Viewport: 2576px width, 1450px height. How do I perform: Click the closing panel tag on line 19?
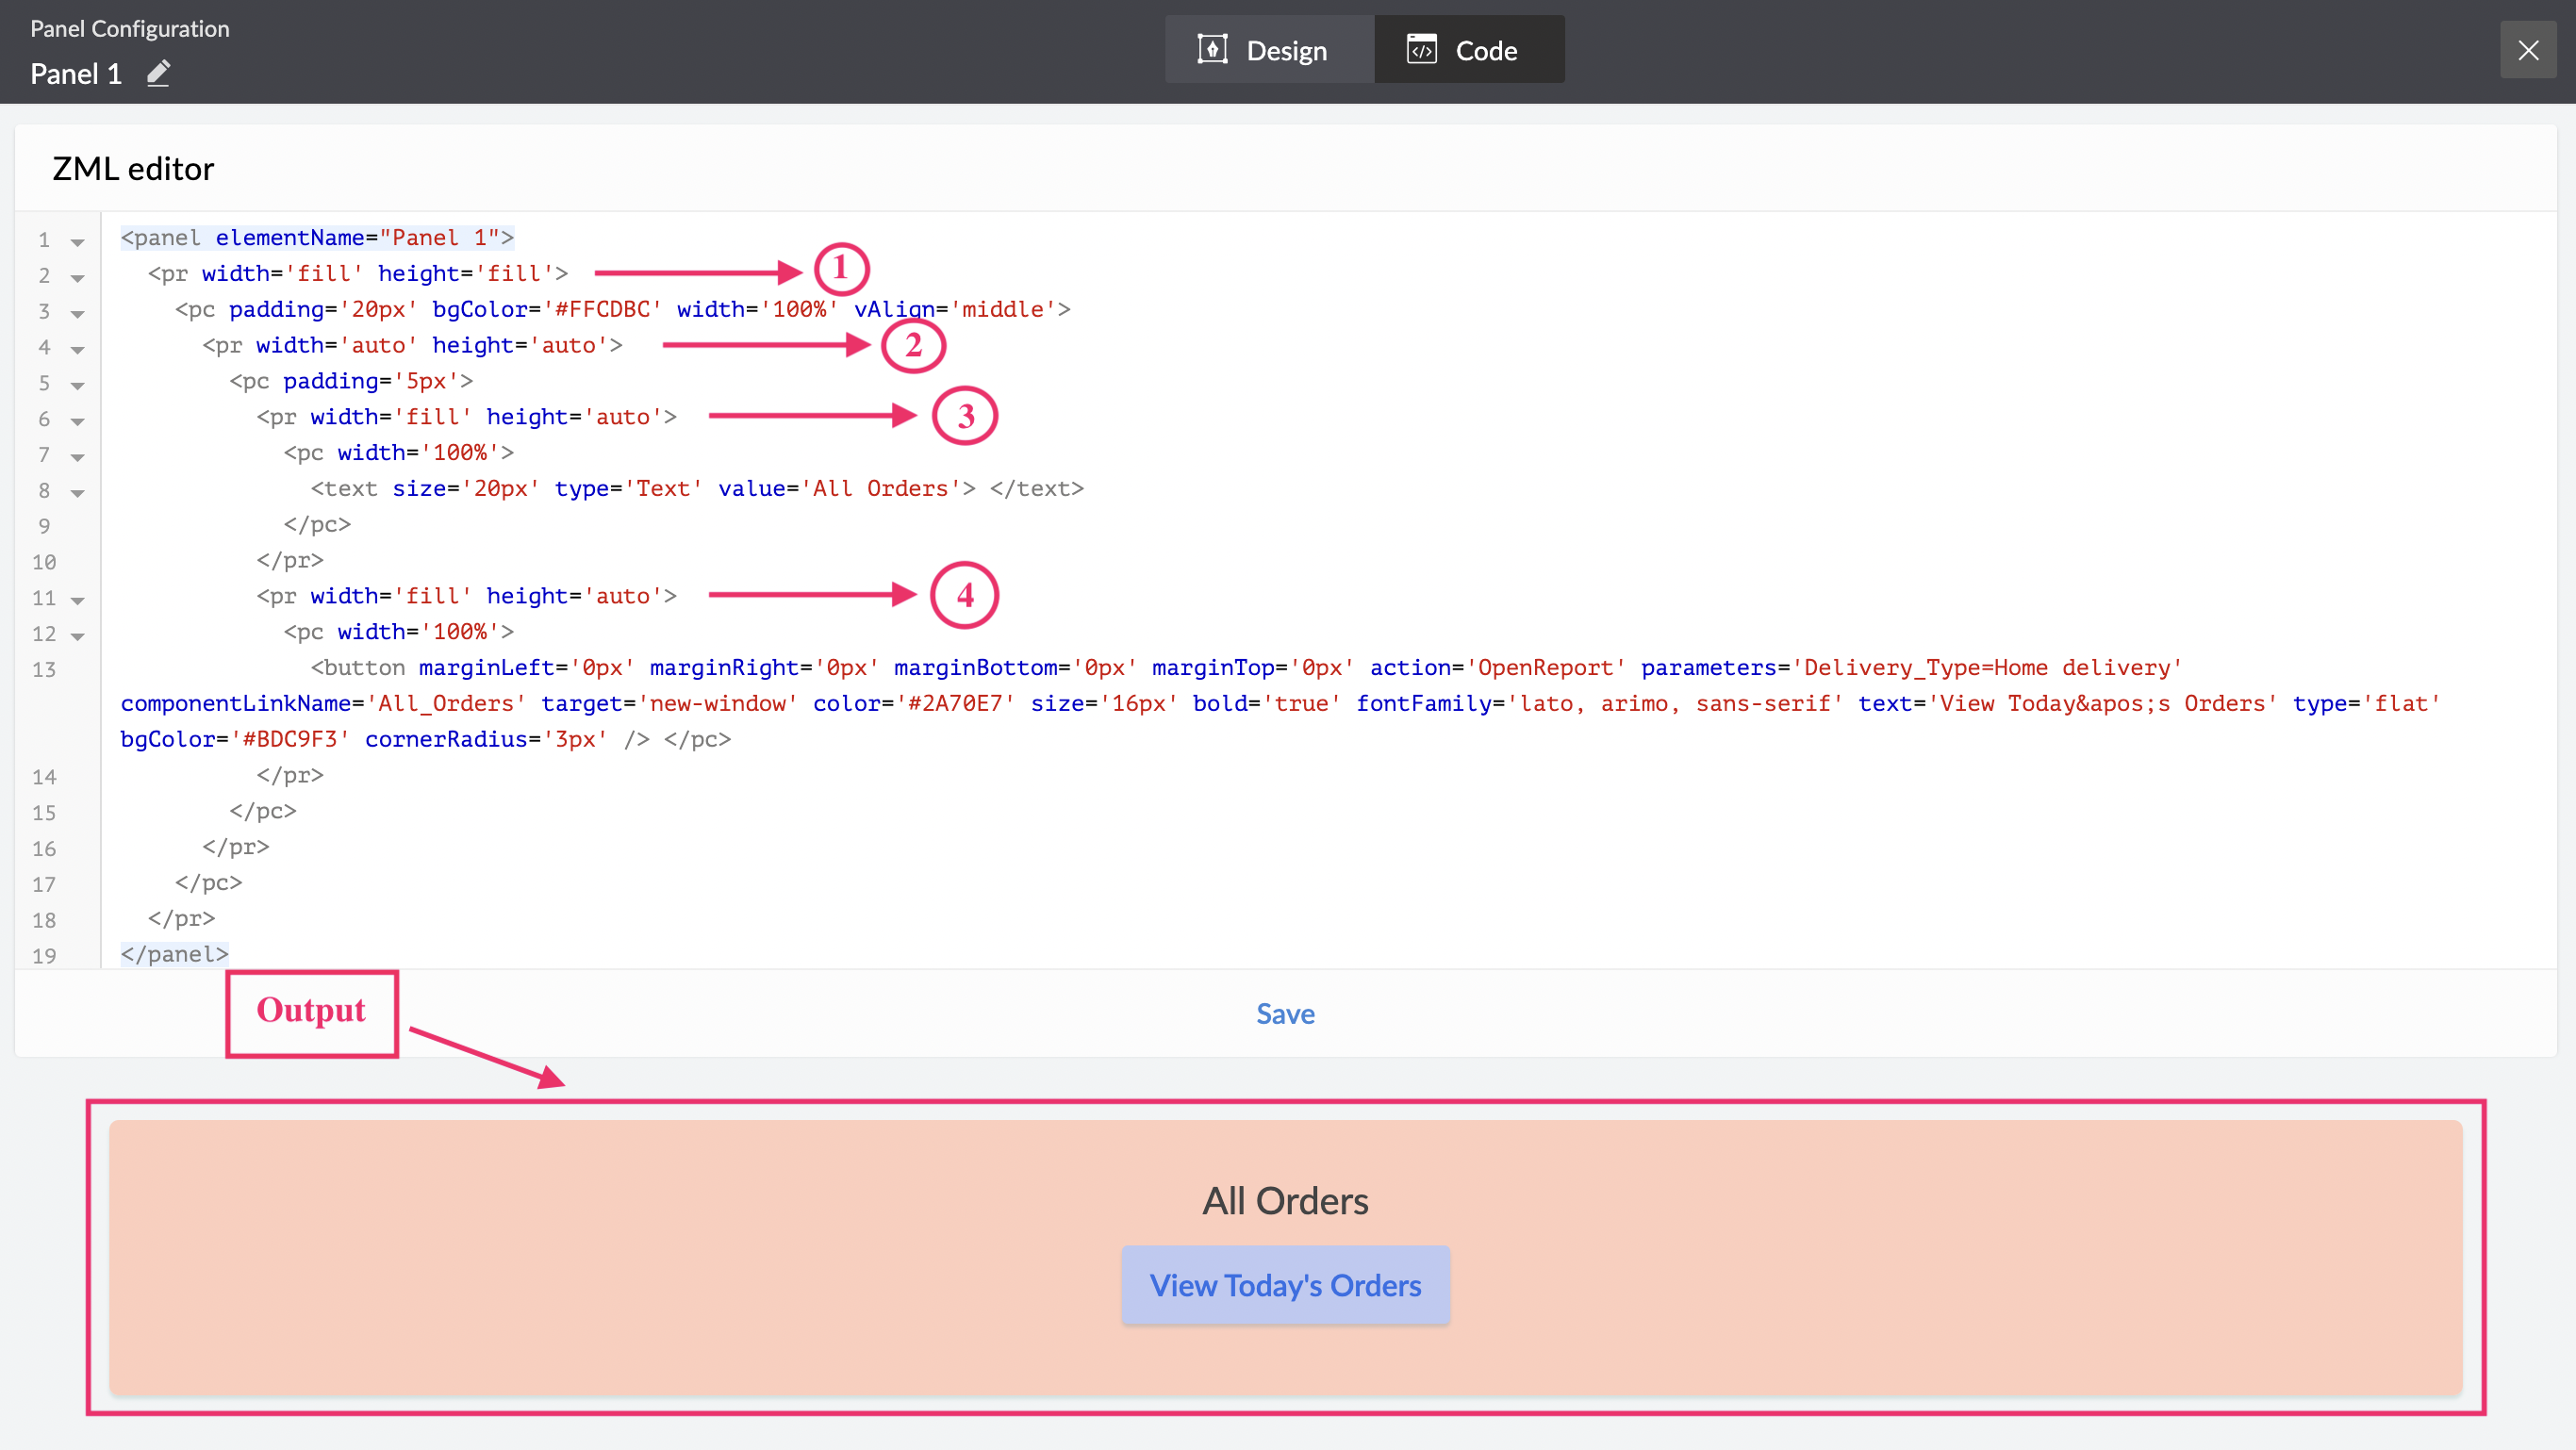(175, 954)
